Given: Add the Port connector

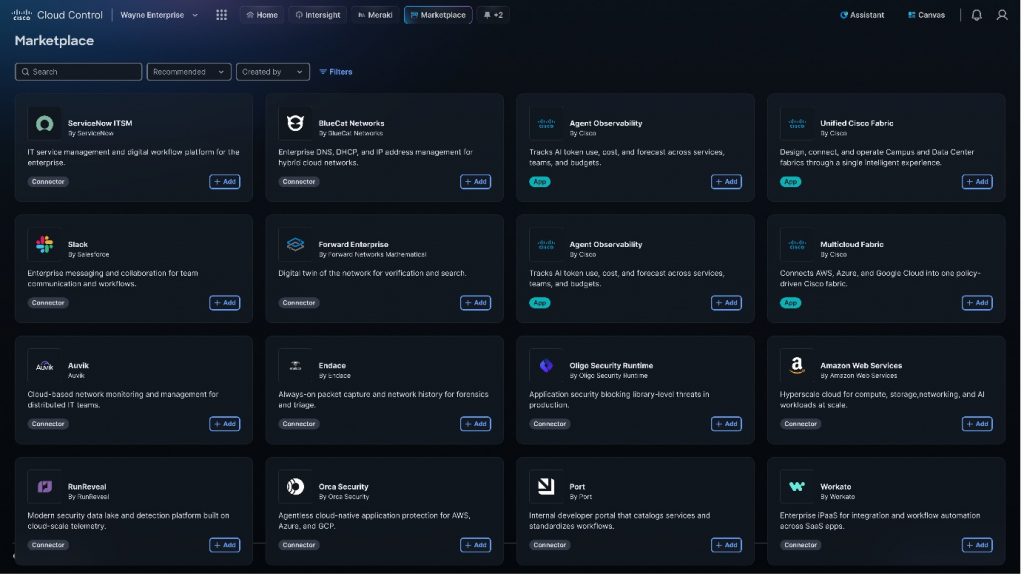Looking at the screenshot, I should pyautogui.click(x=728, y=547).
